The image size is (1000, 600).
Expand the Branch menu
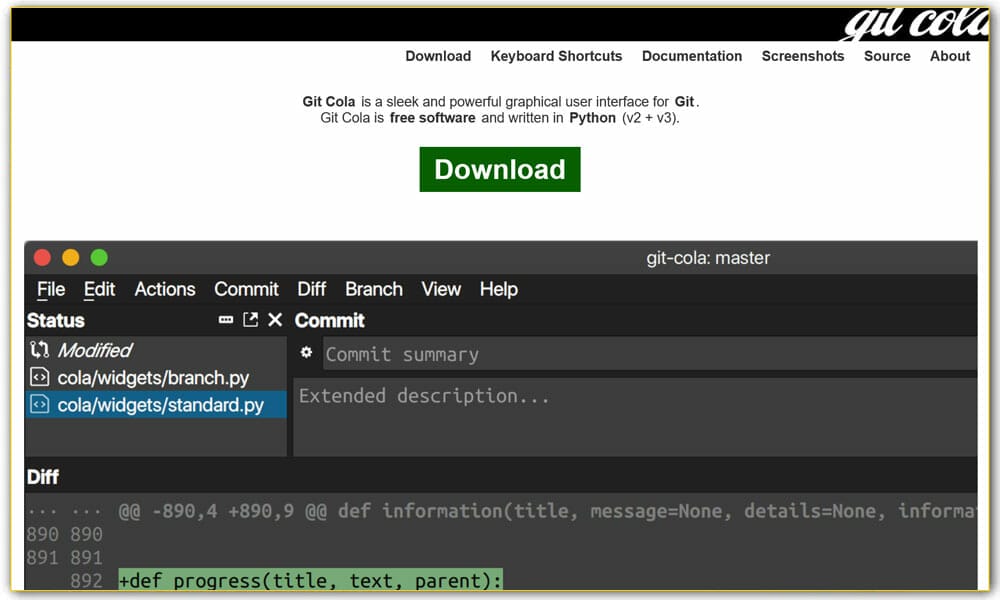373,289
